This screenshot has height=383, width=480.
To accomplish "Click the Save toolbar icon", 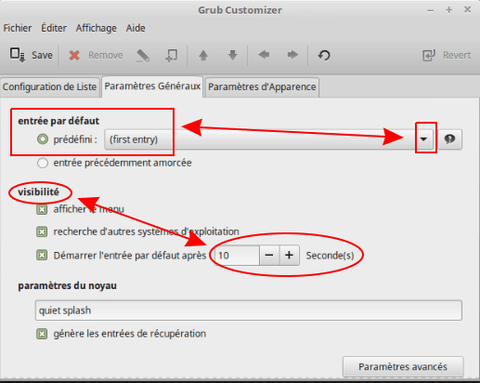I will (x=17, y=55).
